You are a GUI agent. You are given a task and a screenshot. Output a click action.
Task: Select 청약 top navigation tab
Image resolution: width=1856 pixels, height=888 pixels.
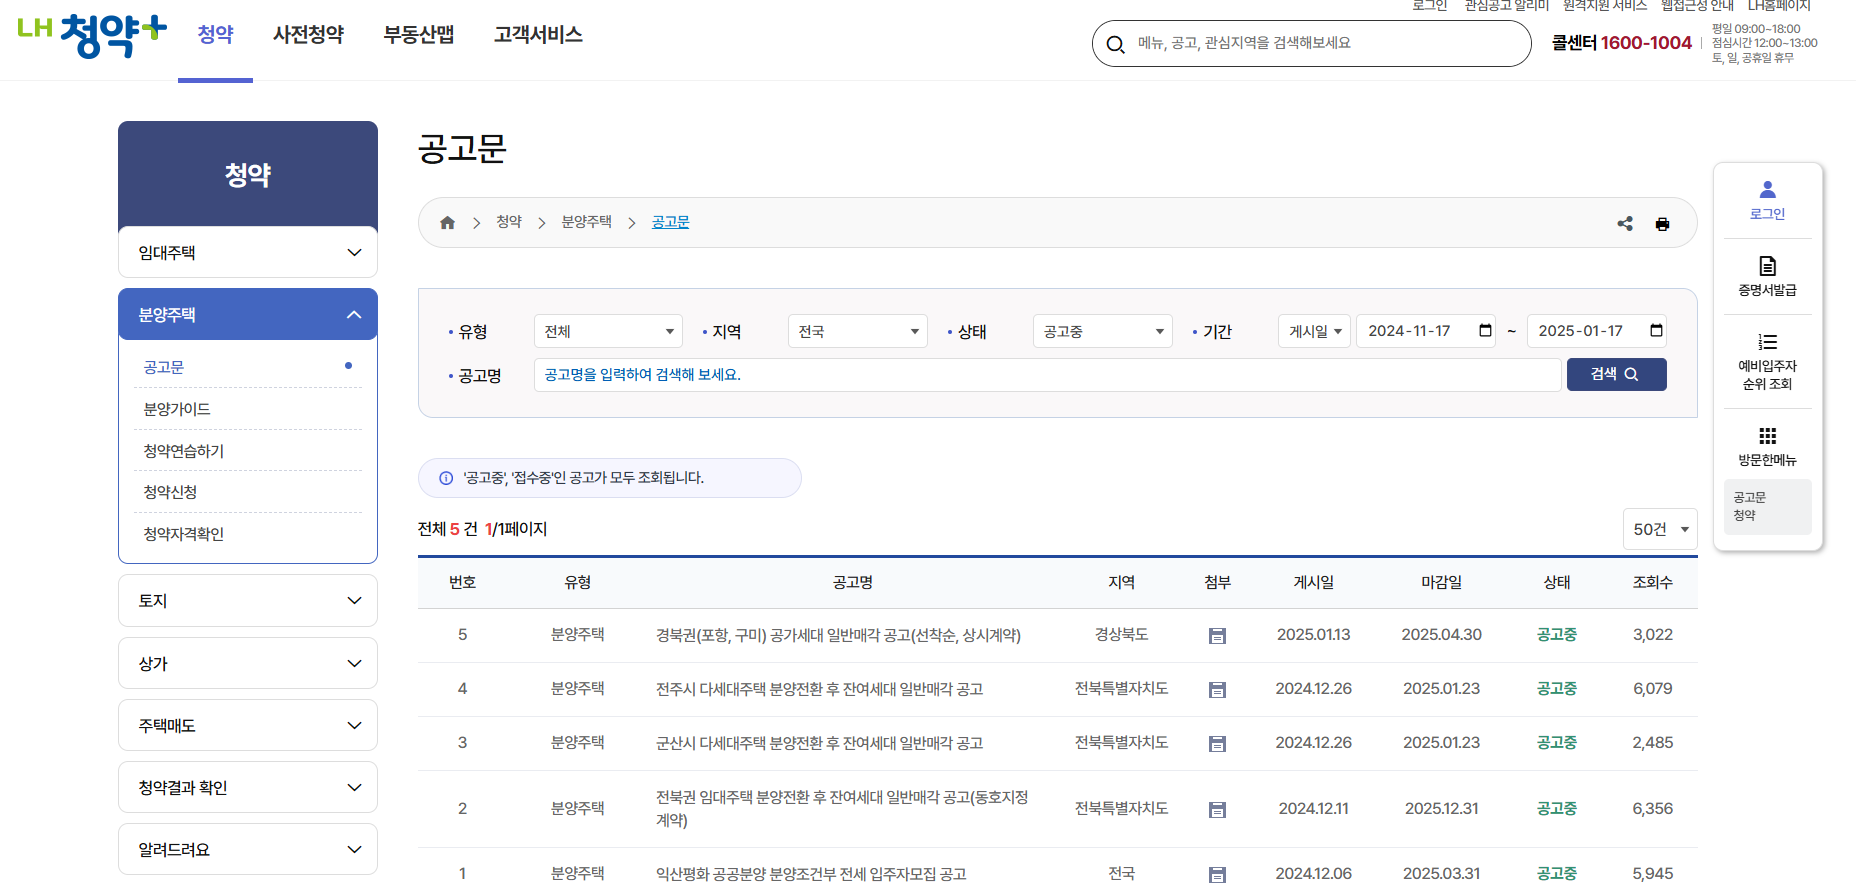click(x=215, y=35)
